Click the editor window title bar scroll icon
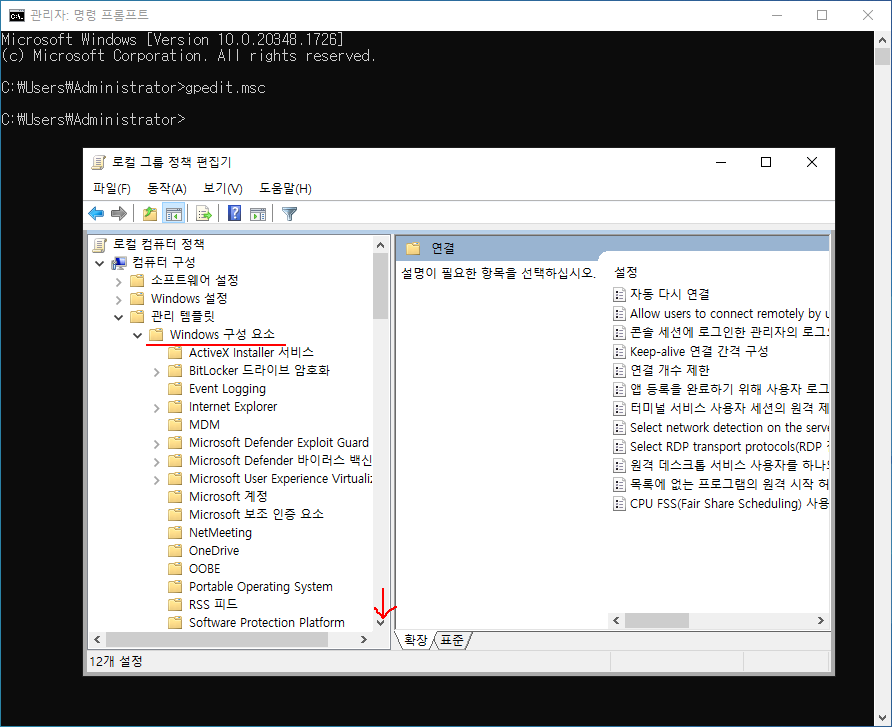This screenshot has width=892, height=727. click(98, 163)
